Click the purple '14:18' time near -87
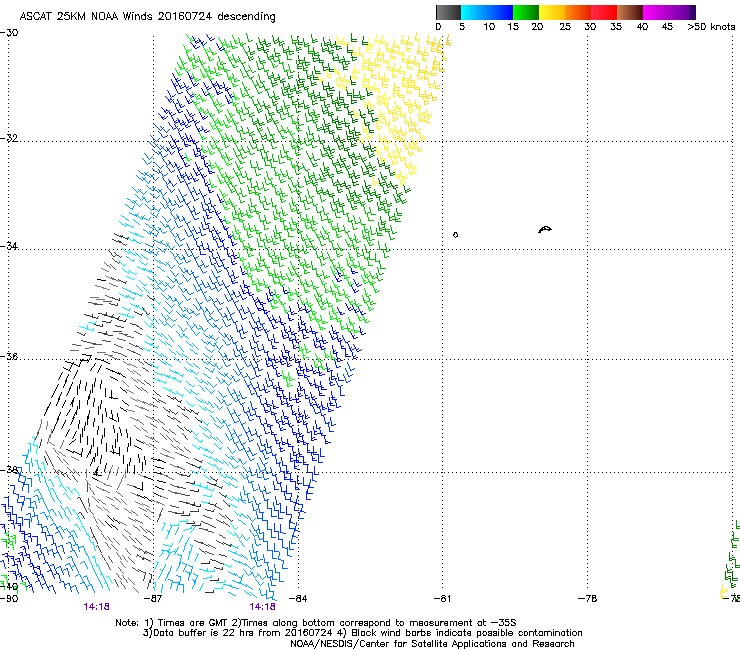Image resolution: width=740 pixels, height=650 pixels. (x=97, y=607)
